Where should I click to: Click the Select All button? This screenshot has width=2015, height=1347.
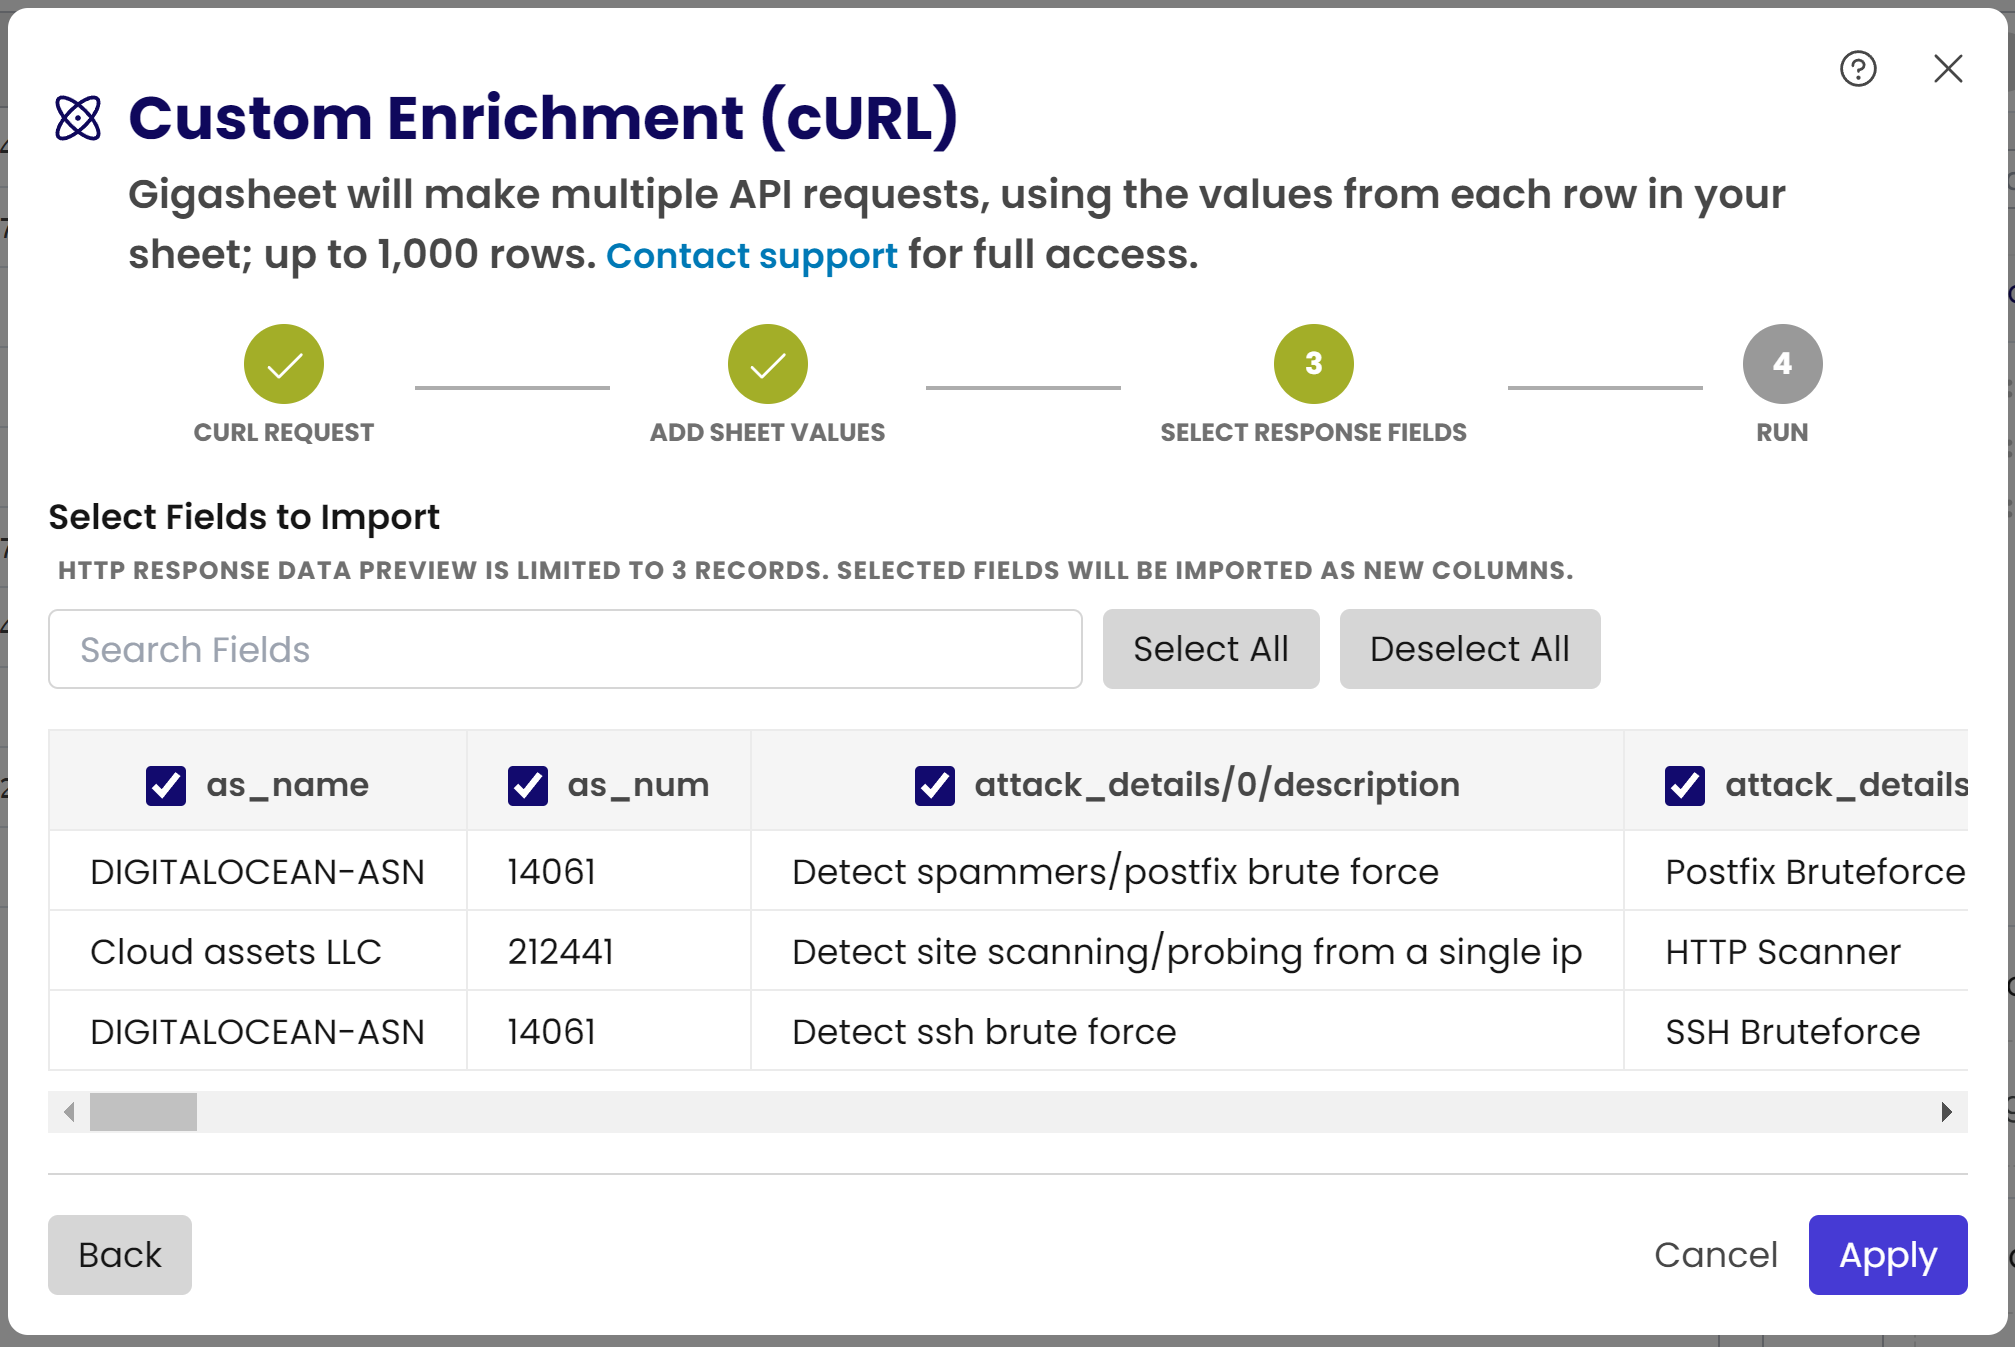point(1211,648)
